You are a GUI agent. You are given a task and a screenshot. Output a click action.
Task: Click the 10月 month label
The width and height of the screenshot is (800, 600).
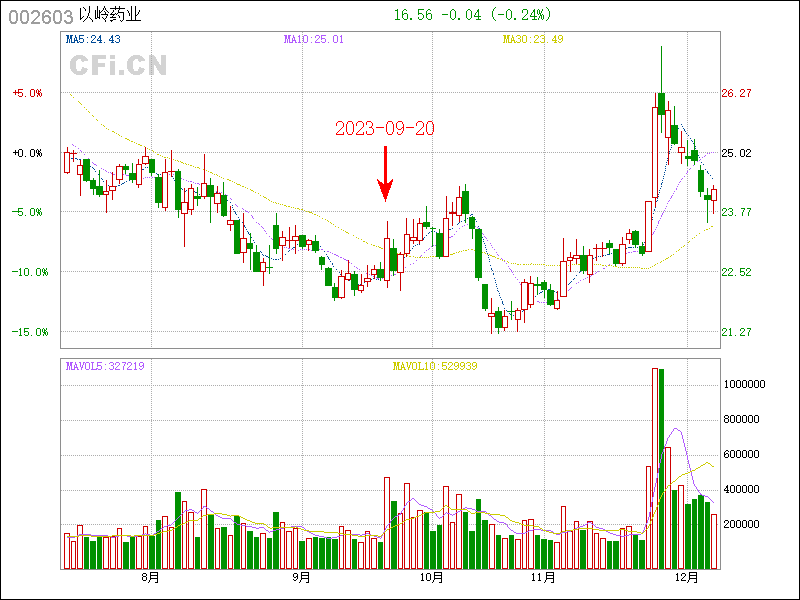(432, 578)
